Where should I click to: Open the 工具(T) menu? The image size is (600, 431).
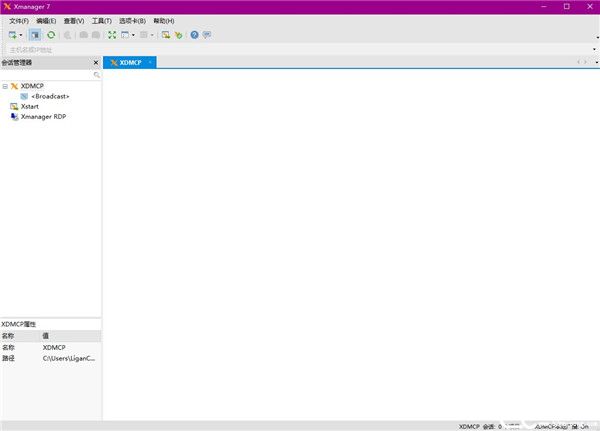click(x=102, y=20)
